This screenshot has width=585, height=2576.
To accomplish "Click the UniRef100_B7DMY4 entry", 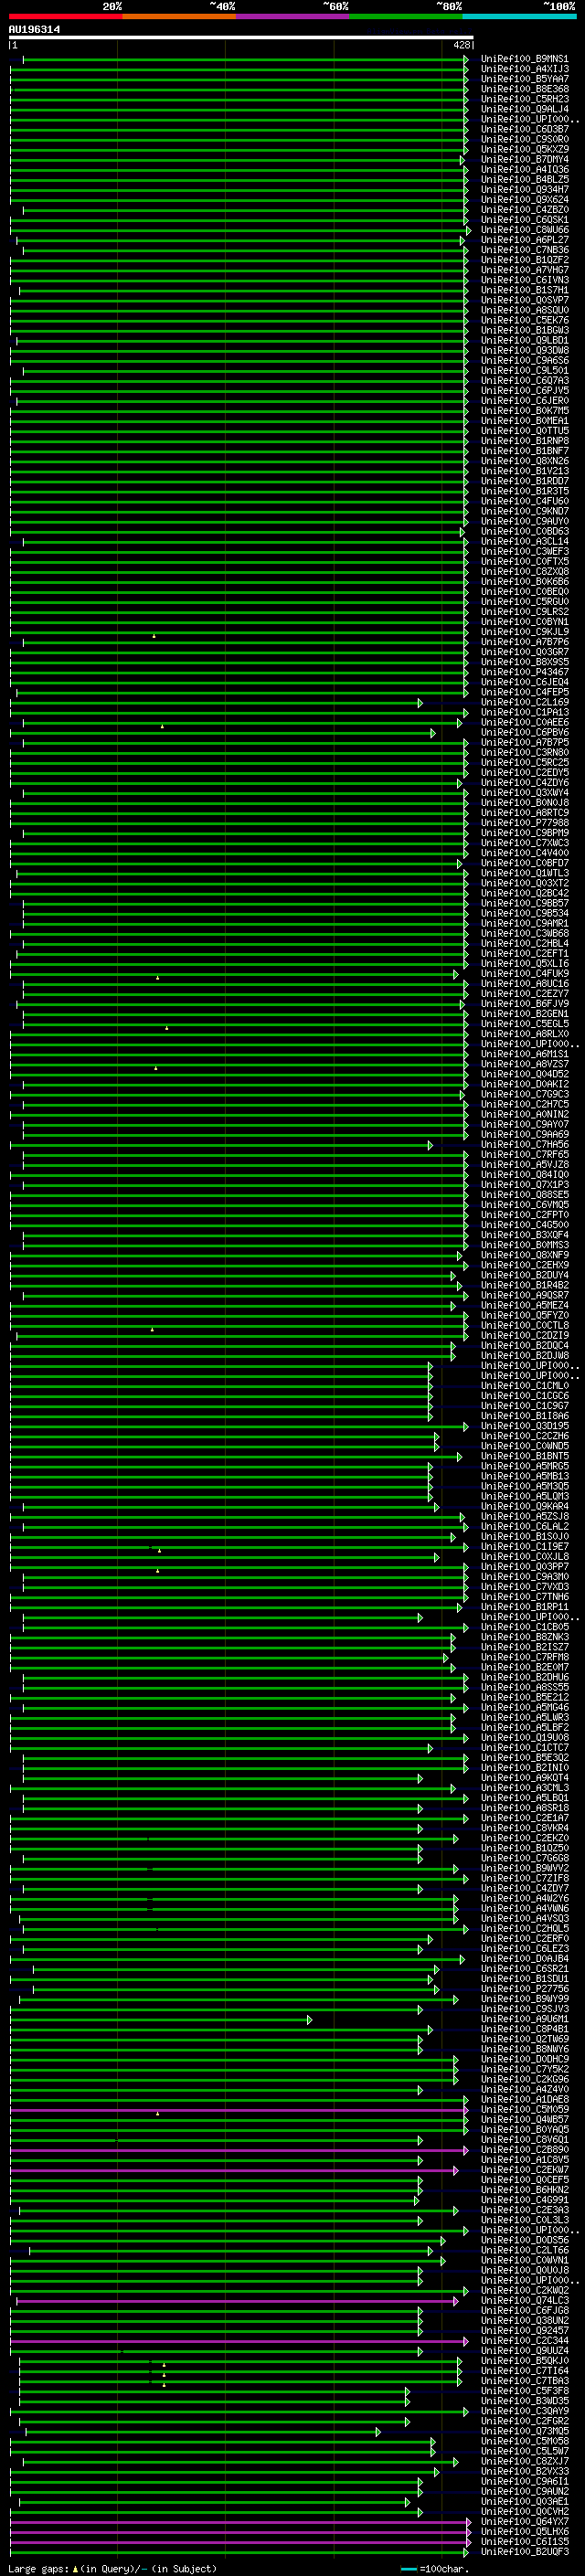I will [x=524, y=160].
